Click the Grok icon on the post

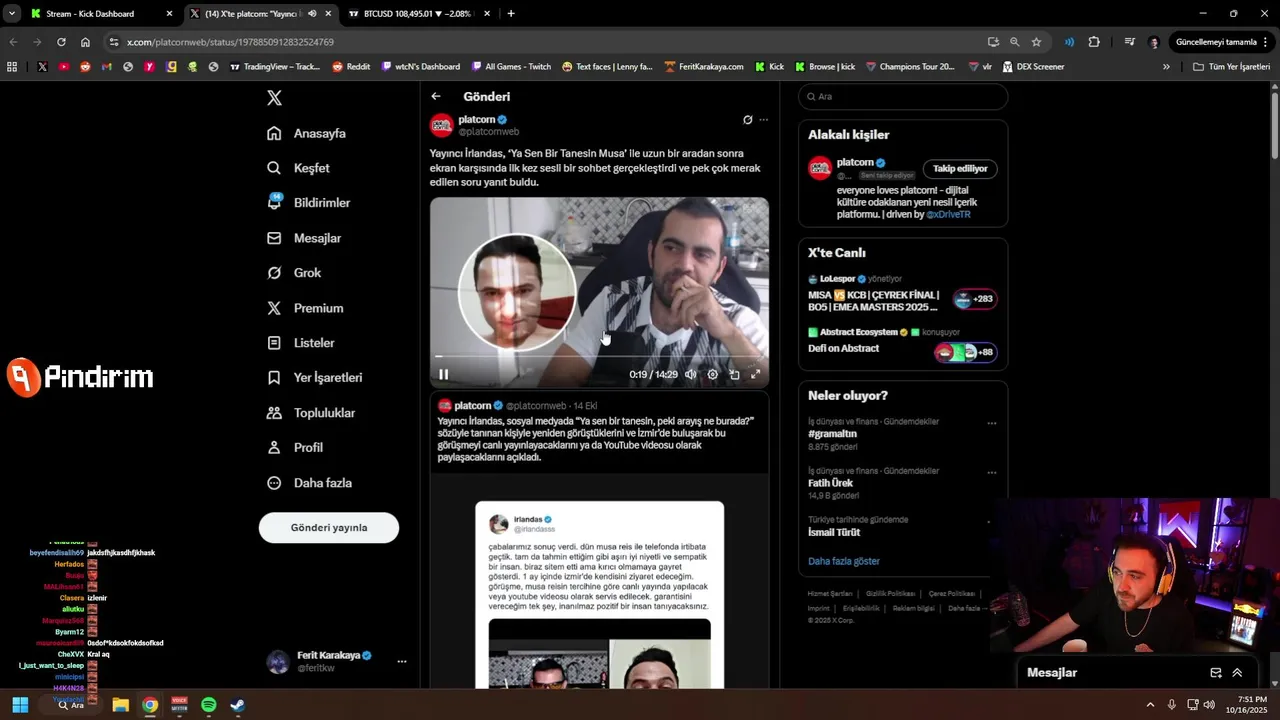point(747,120)
